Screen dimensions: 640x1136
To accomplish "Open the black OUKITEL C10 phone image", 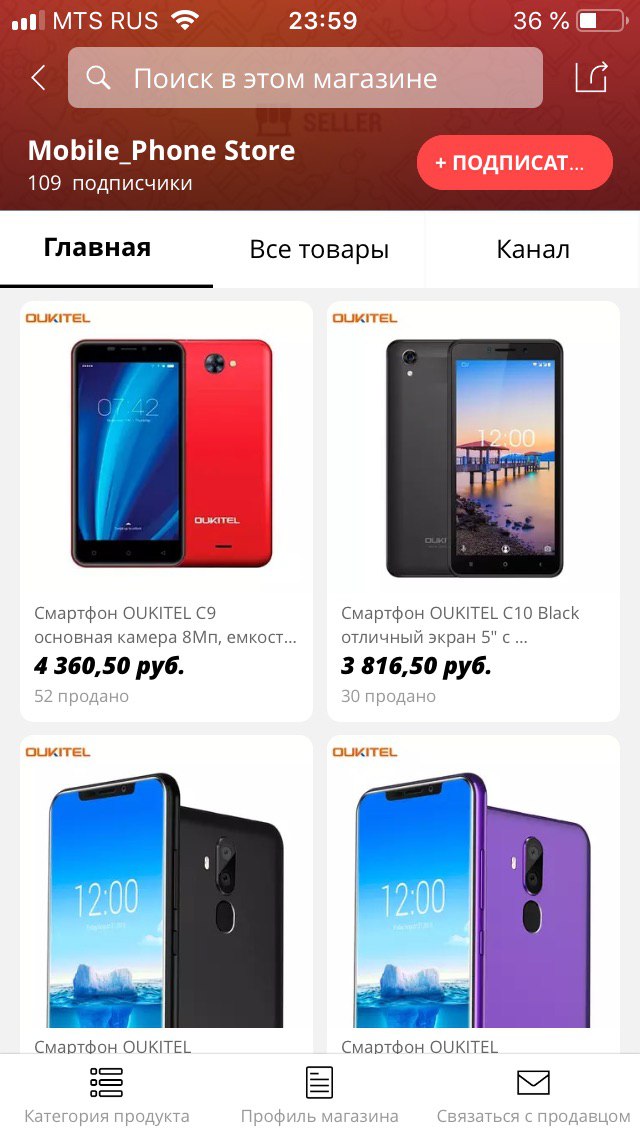I will pyautogui.click(x=474, y=458).
